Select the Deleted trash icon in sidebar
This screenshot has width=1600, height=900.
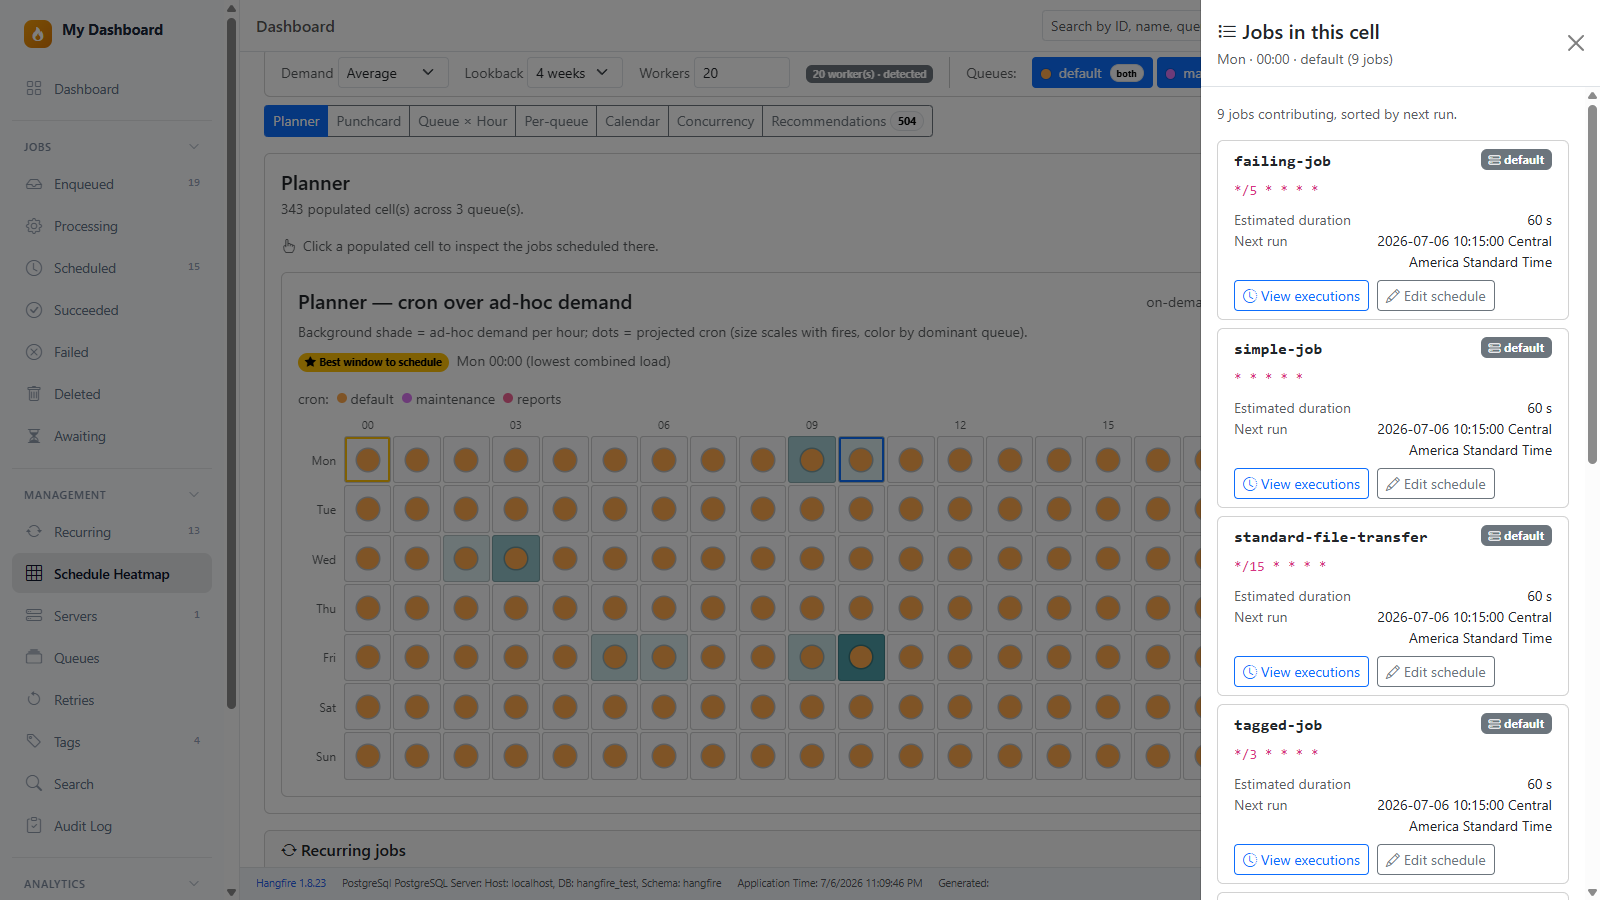click(34, 394)
